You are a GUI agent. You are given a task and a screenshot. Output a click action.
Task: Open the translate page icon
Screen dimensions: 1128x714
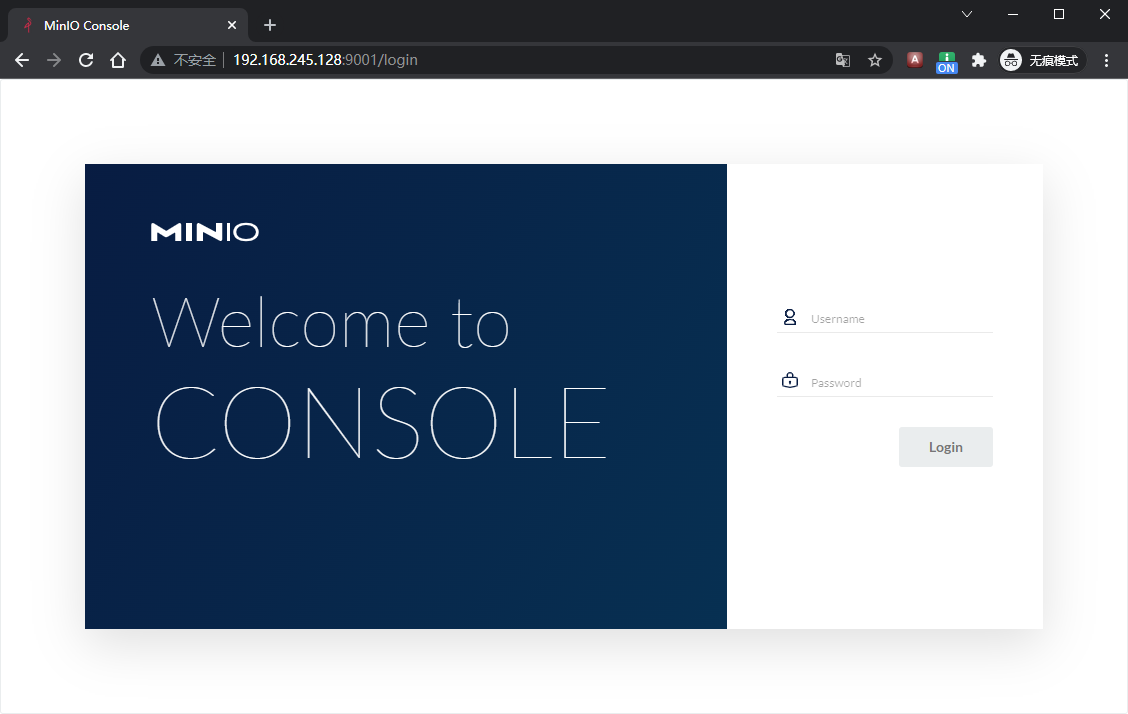click(842, 60)
